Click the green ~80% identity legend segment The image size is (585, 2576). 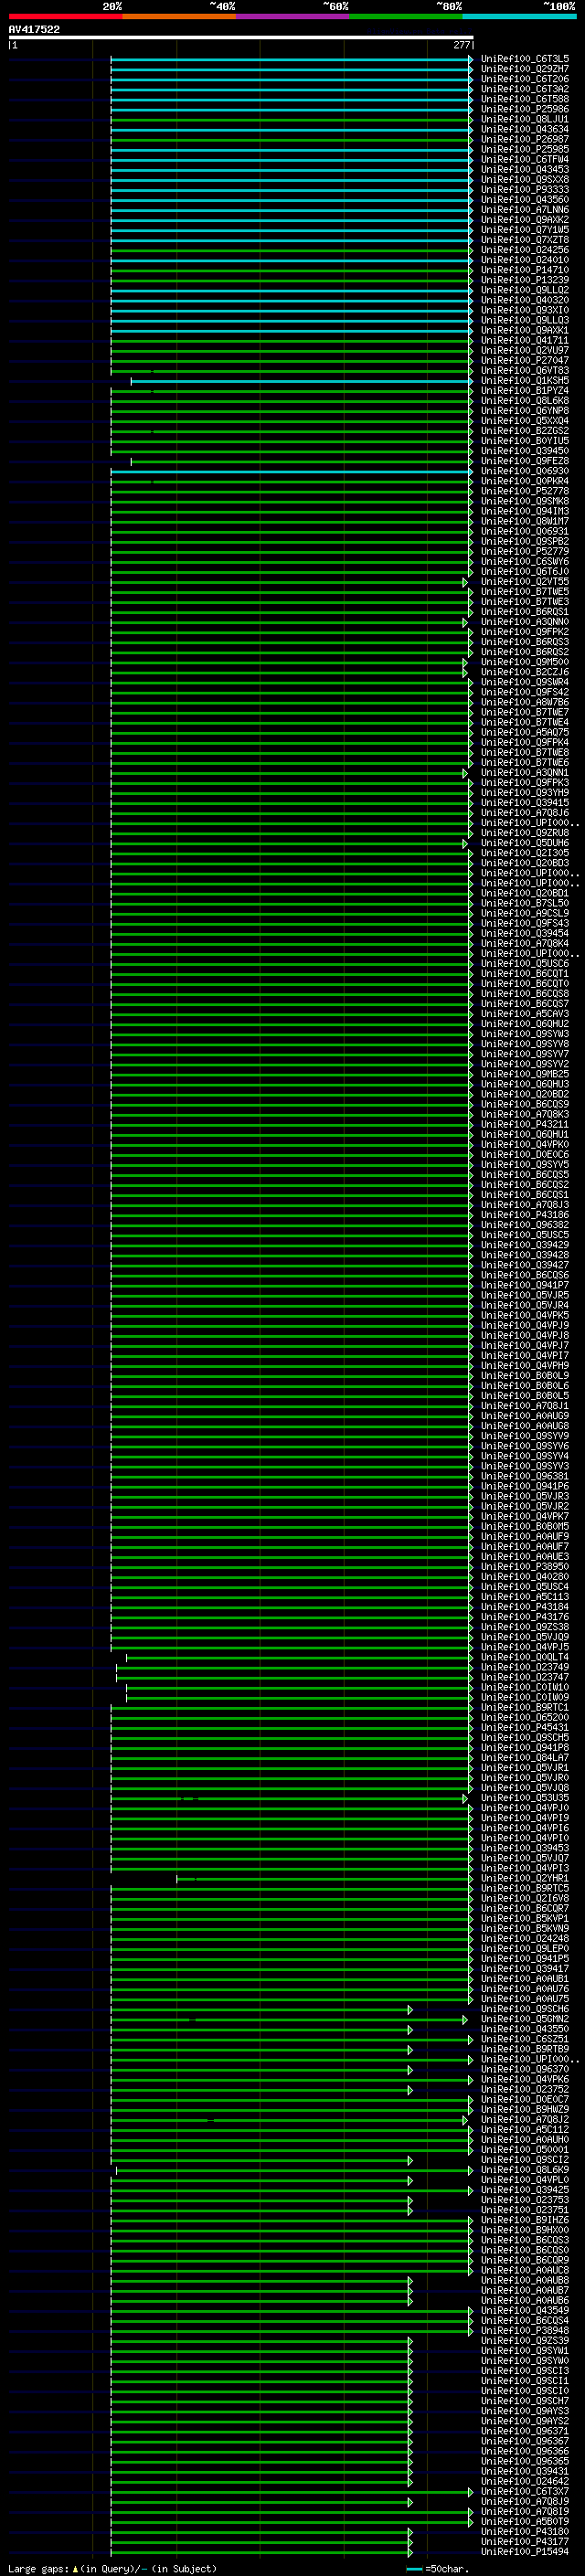[x=406, y=16]
